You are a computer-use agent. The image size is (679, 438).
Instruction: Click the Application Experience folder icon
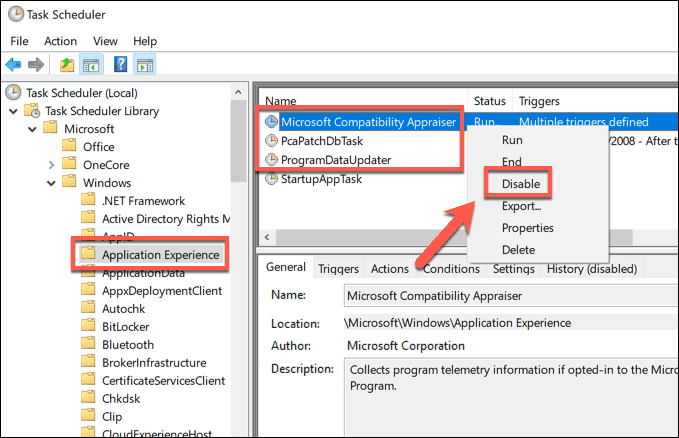coord(88,254)
